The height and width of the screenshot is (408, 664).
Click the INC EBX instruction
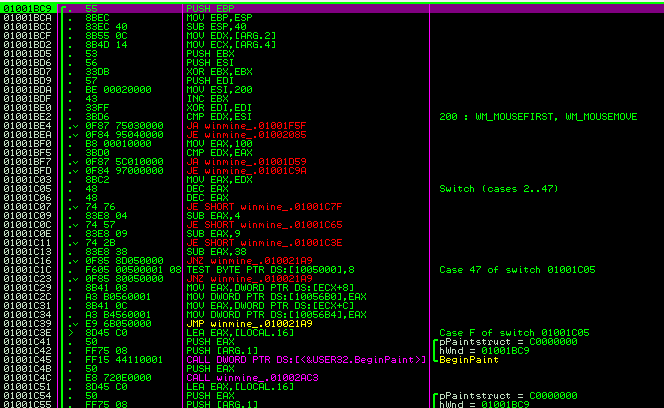pyautogui.click(x=208, y=99)
